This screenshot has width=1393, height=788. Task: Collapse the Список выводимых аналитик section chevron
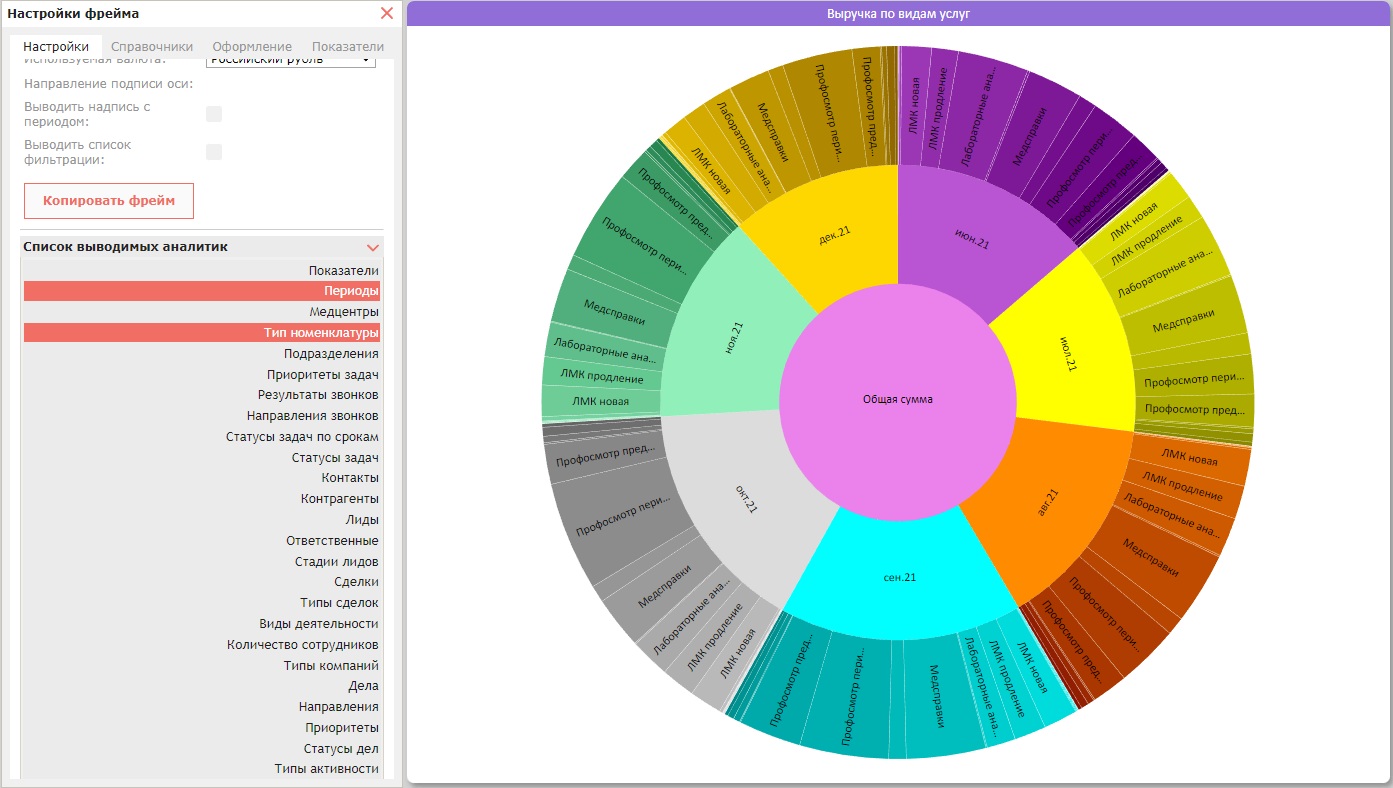click(373, 247)
